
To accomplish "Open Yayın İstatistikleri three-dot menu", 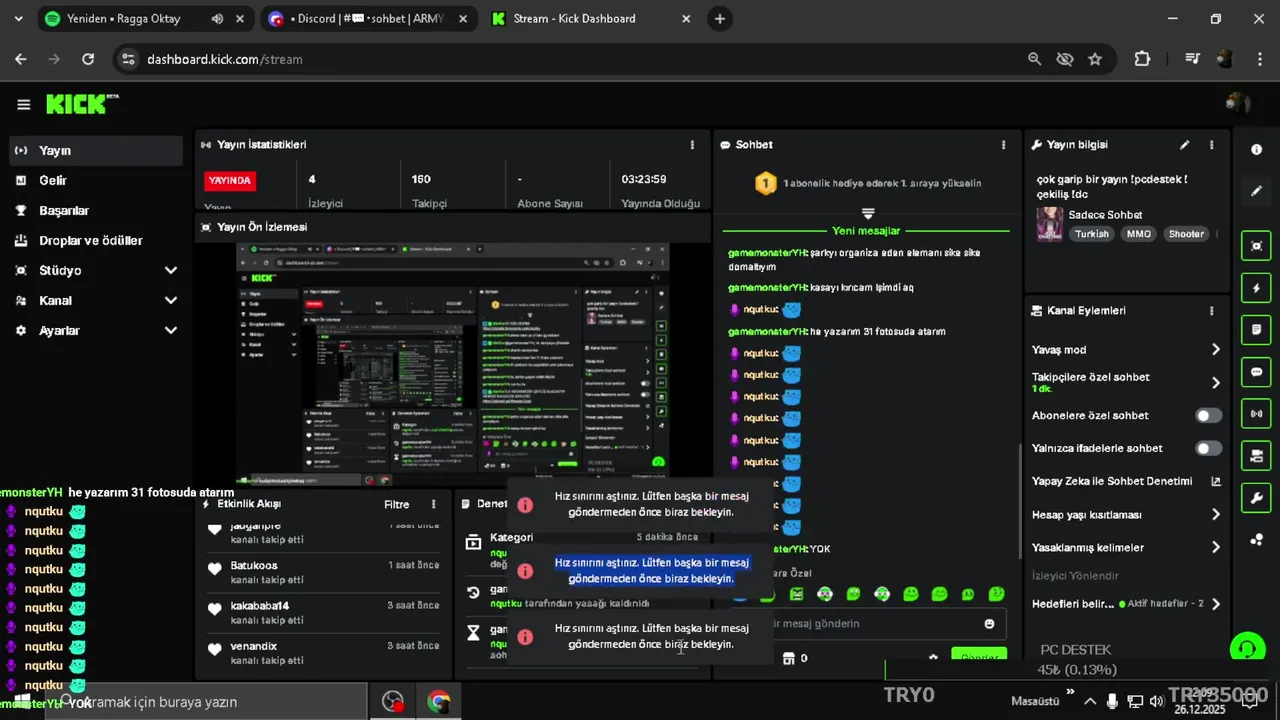I will pyautogui.click(x=692, y=145).
